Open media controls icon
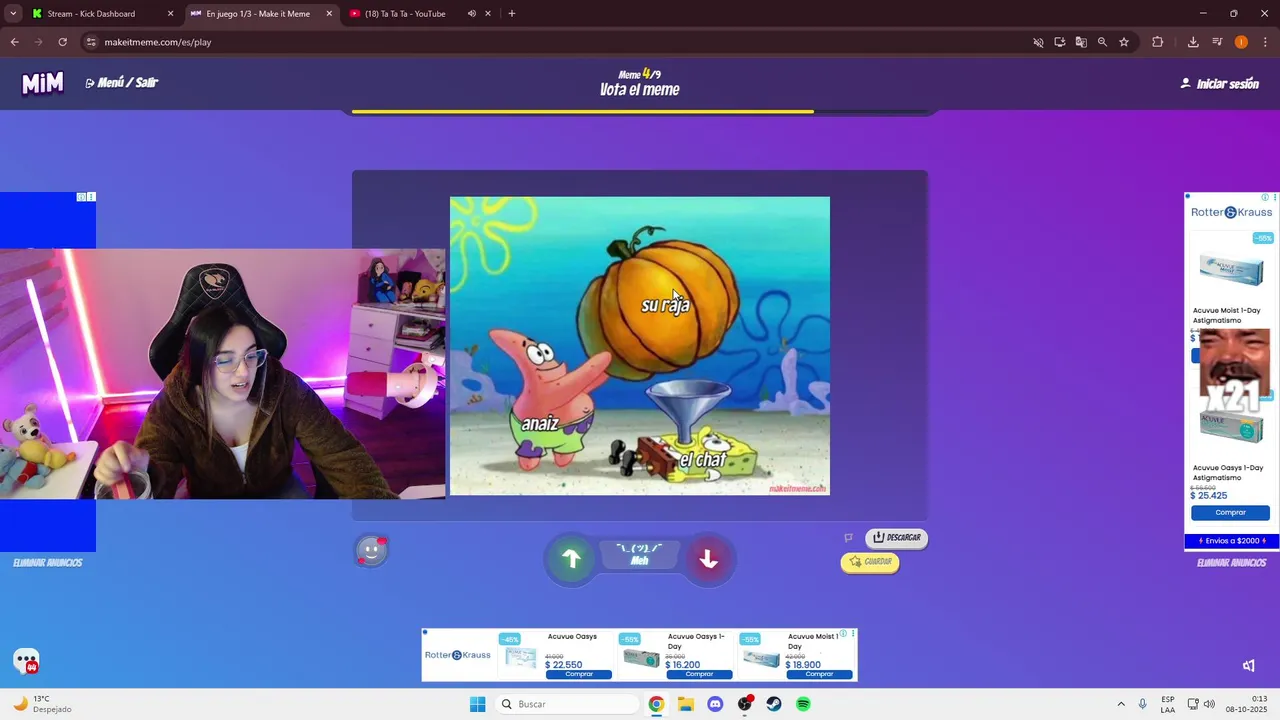 1217,42
